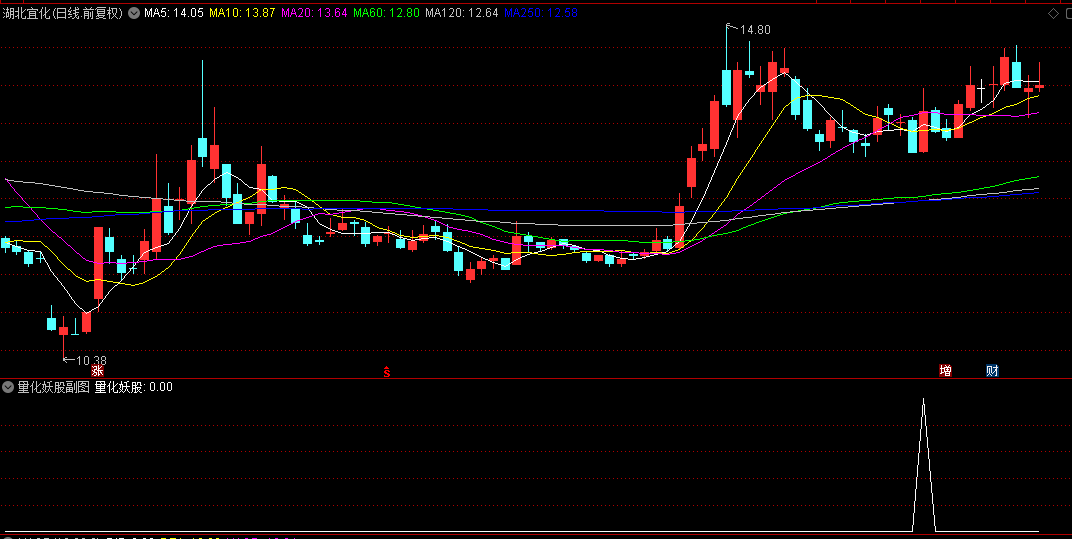Click the blue 财 financial marker
1072x539 pixels.
(x=992, y=371)
